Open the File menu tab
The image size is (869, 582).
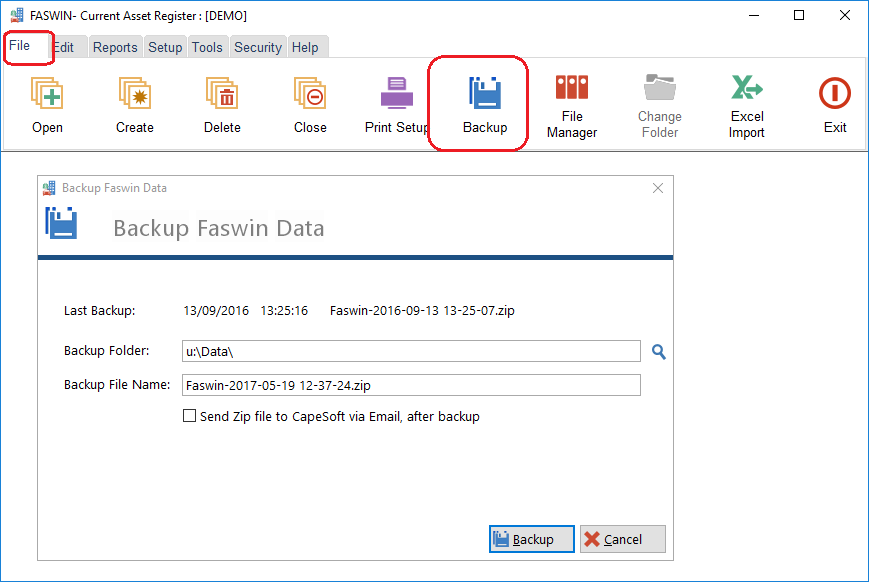click(x=19, y=45)
